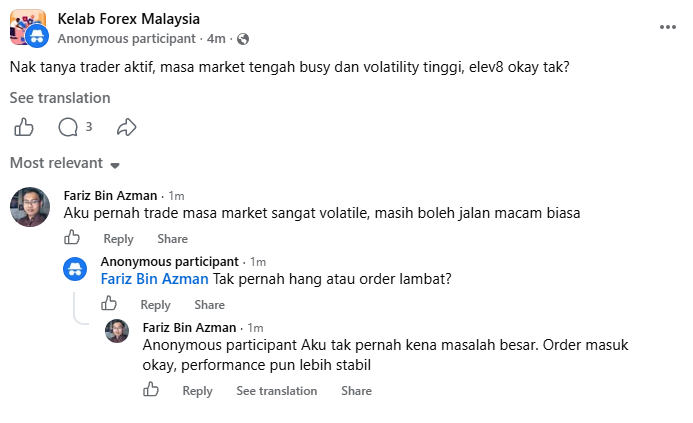
Task: Click the Most relevant dropdown arrow
Action: coord(115,165)
